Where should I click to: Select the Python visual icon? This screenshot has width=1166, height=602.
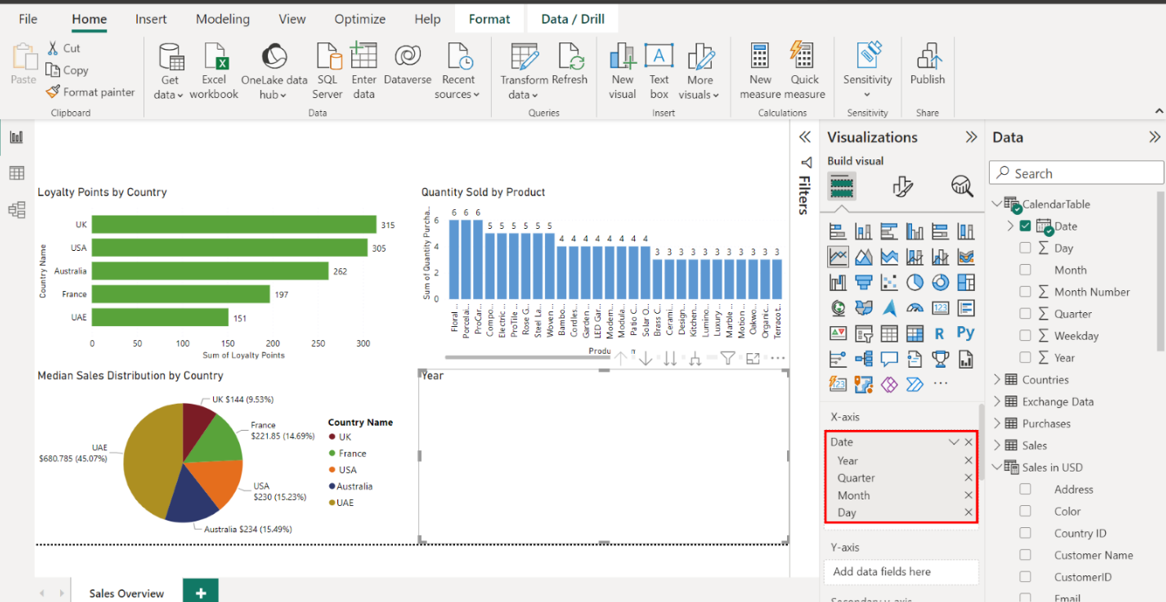(965, 333)
